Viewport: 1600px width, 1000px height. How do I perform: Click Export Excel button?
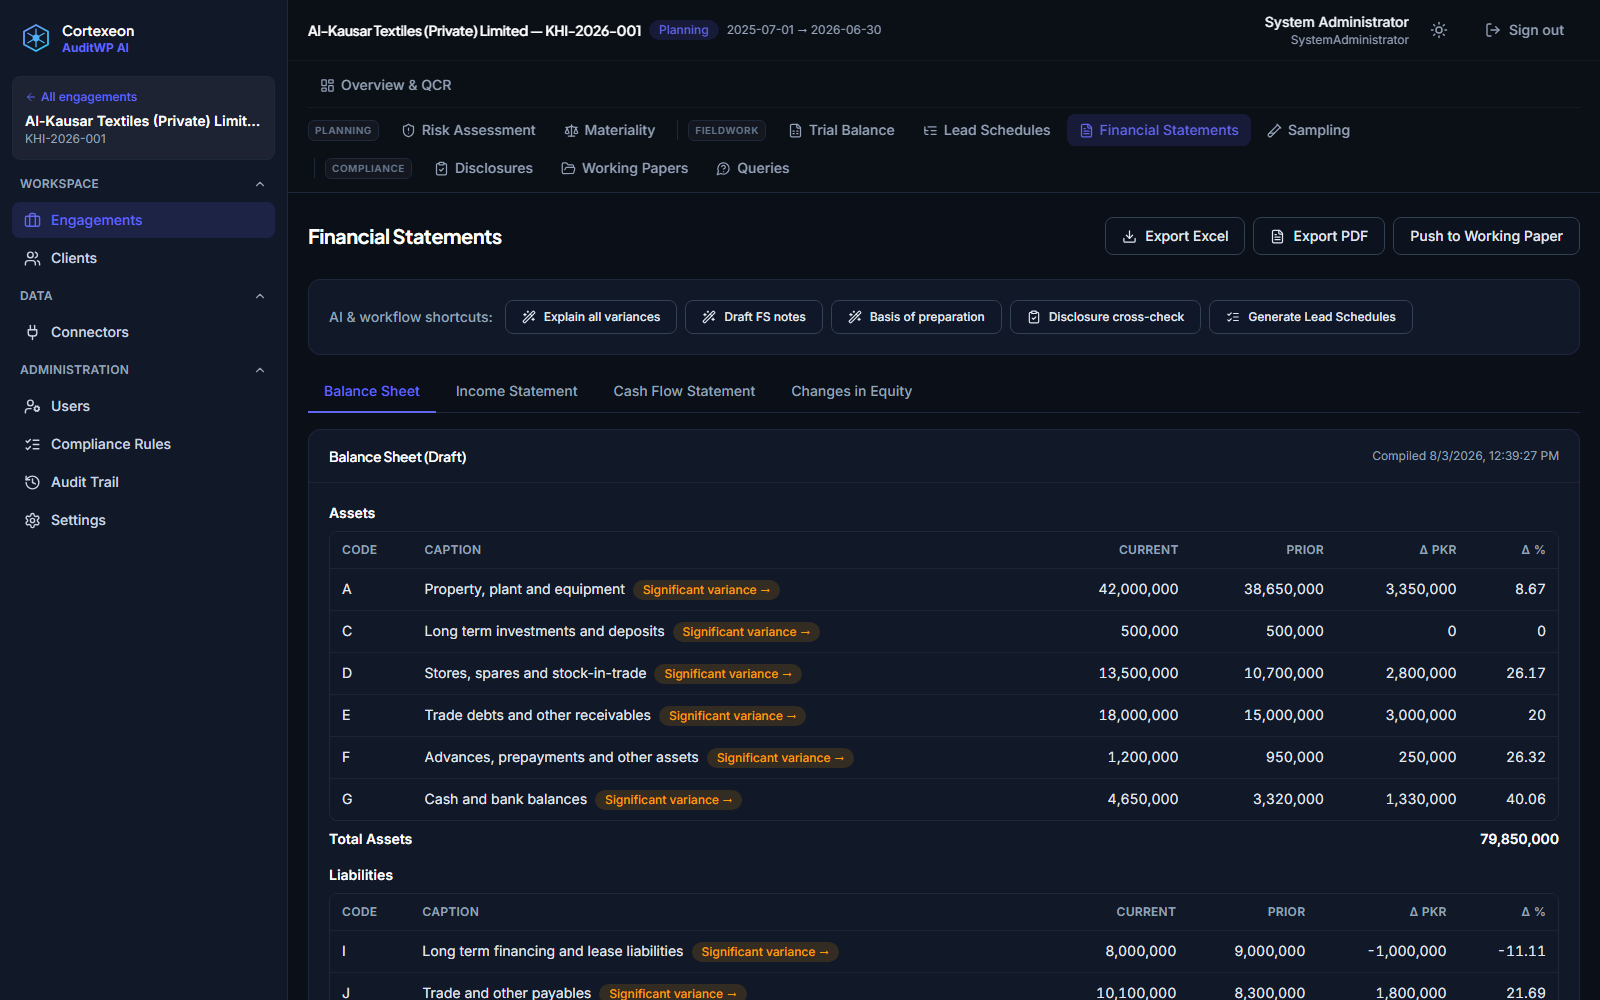(x=1175, y=236)
